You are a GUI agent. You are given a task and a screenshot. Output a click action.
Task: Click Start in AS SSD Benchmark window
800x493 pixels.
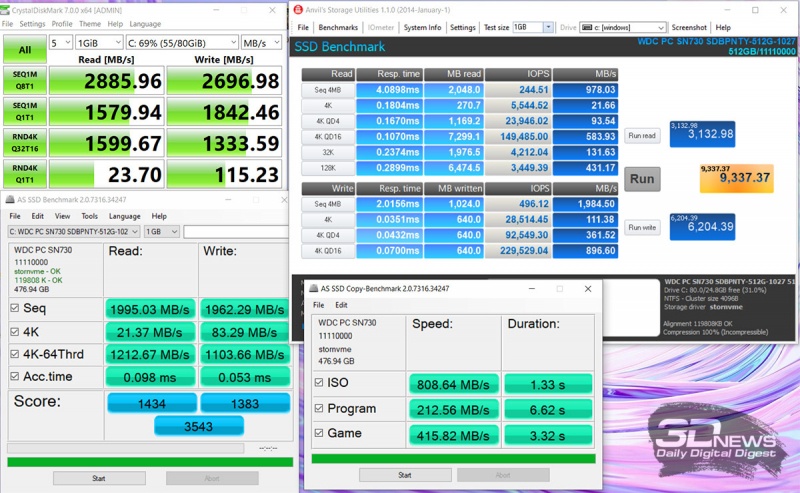[99, 478]
